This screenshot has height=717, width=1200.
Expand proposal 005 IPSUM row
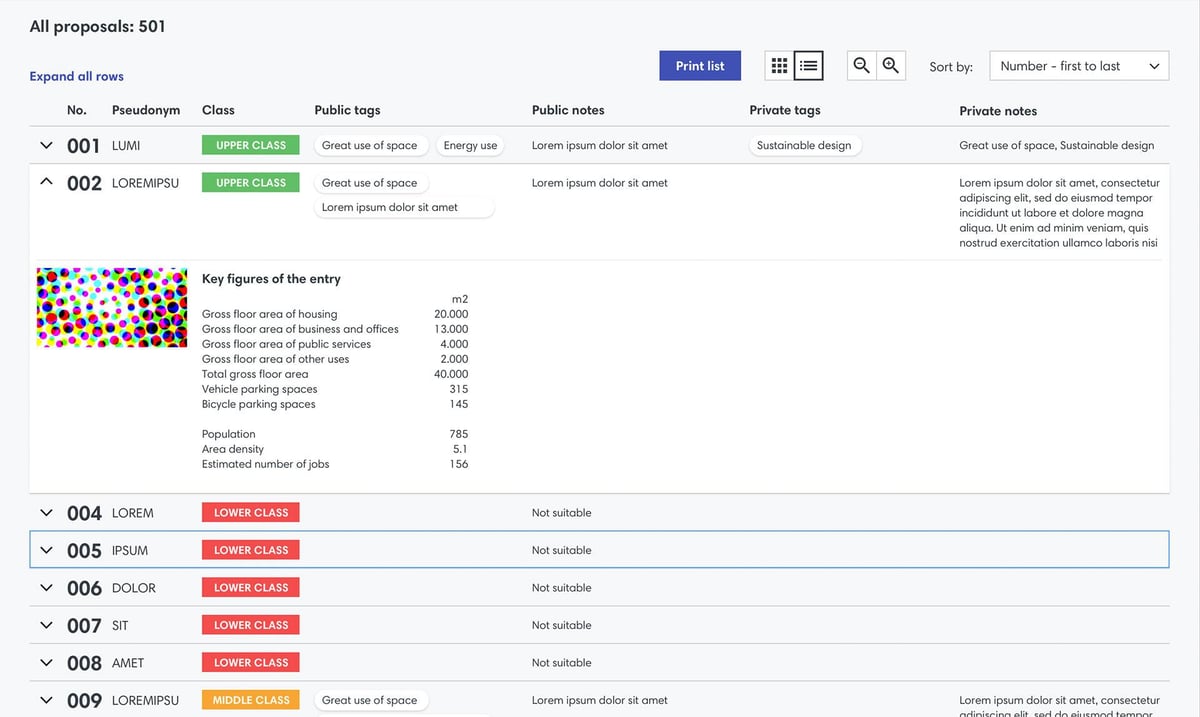pos(46,550)
